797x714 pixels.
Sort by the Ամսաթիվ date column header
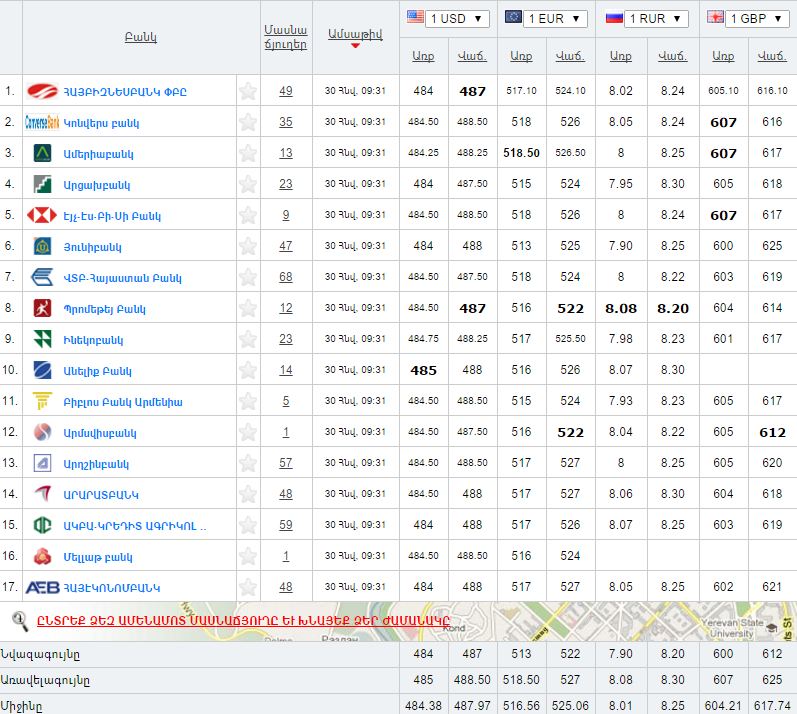coord(355,34)
